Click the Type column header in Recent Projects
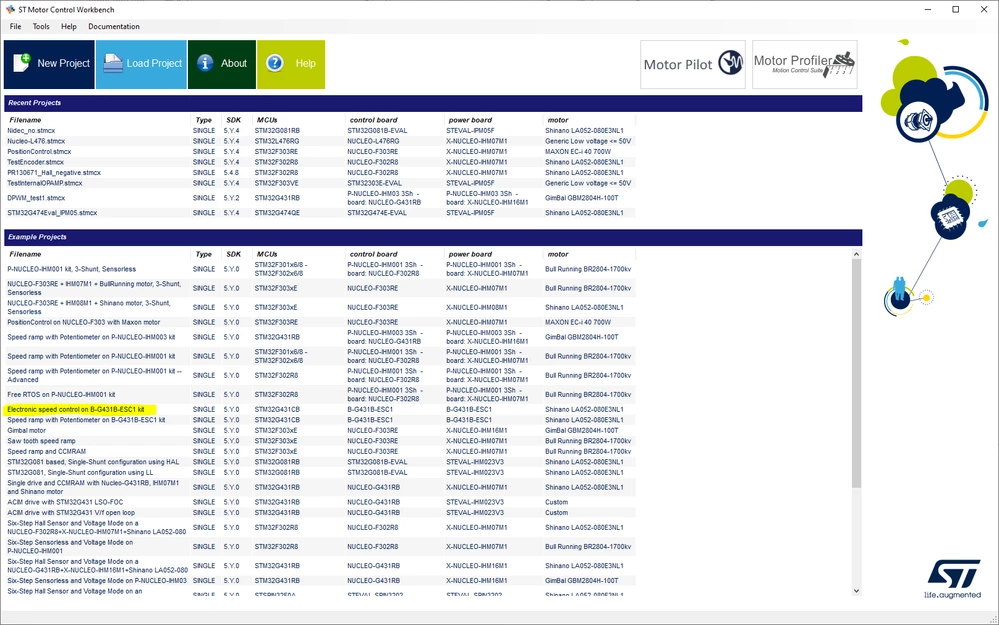Screen dimensions: 999x625 point(206,120)
